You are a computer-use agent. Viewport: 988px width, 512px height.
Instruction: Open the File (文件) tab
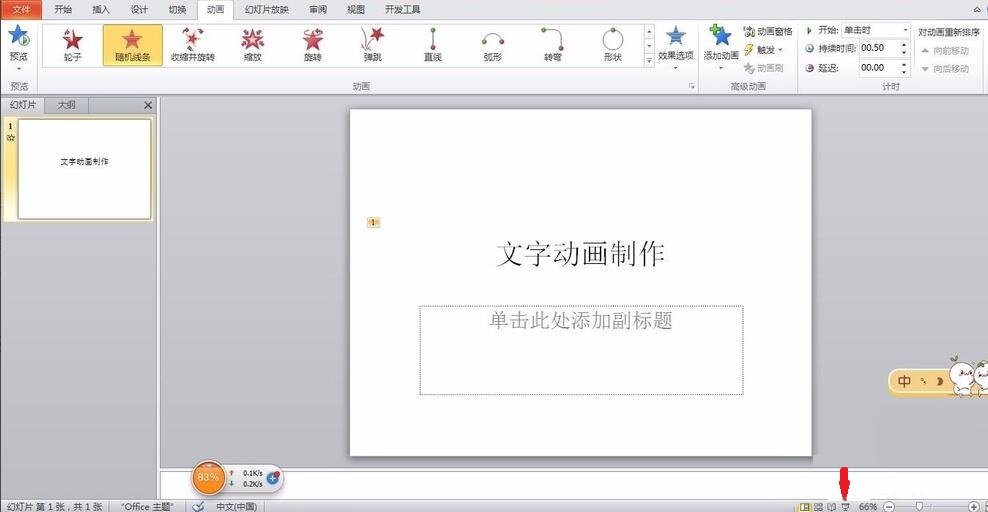pos(21,9)
